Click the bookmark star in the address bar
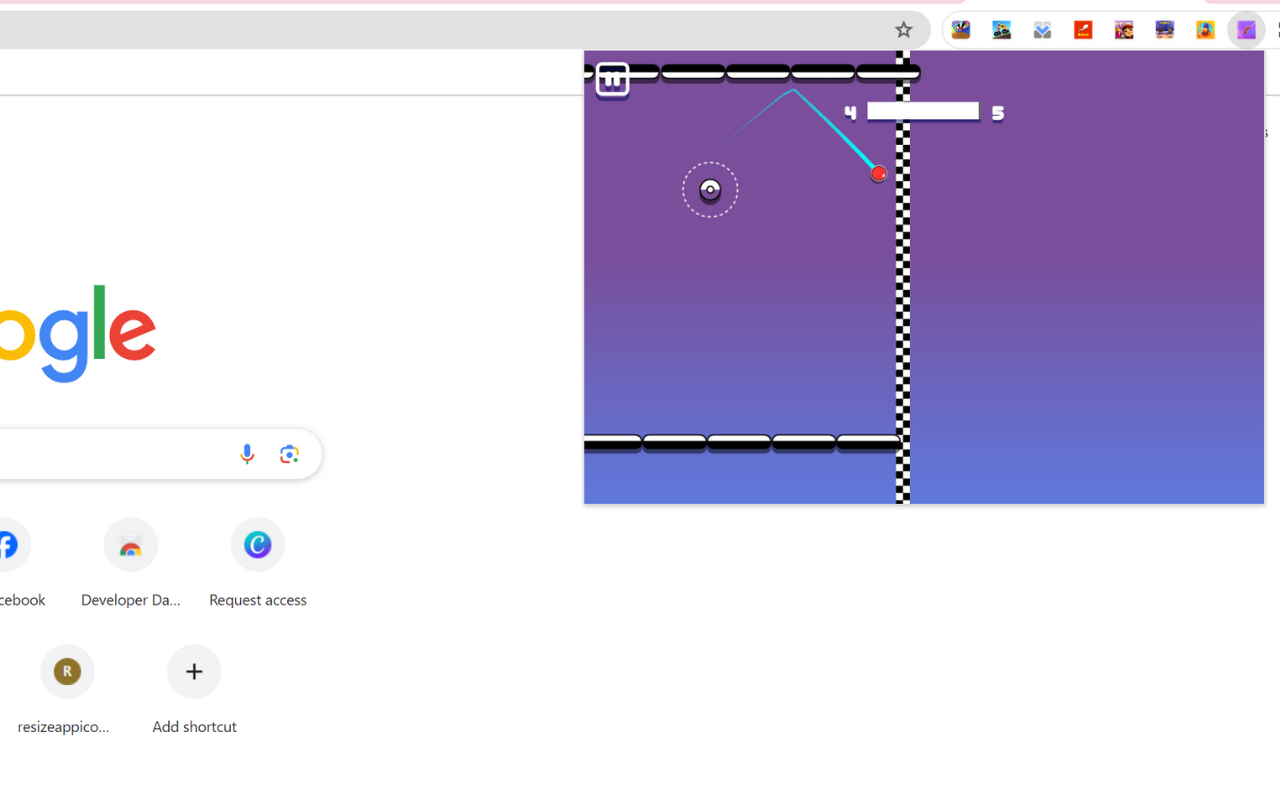Screen dimensions: 1280x800 click(x=904, y=30)
